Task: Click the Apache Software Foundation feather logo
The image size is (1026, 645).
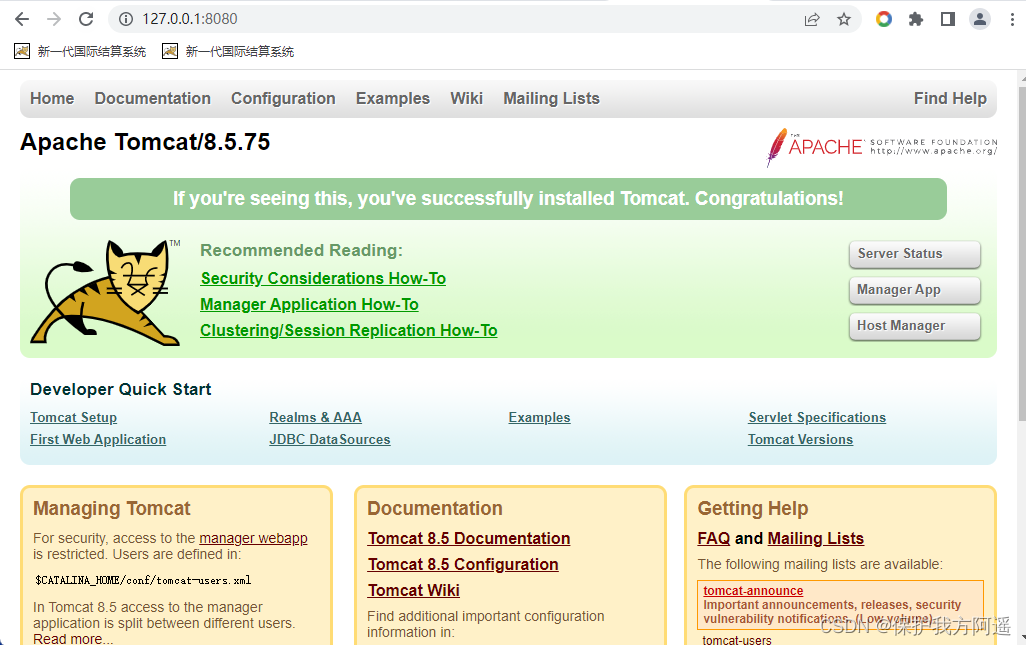Action: (881, 147)
